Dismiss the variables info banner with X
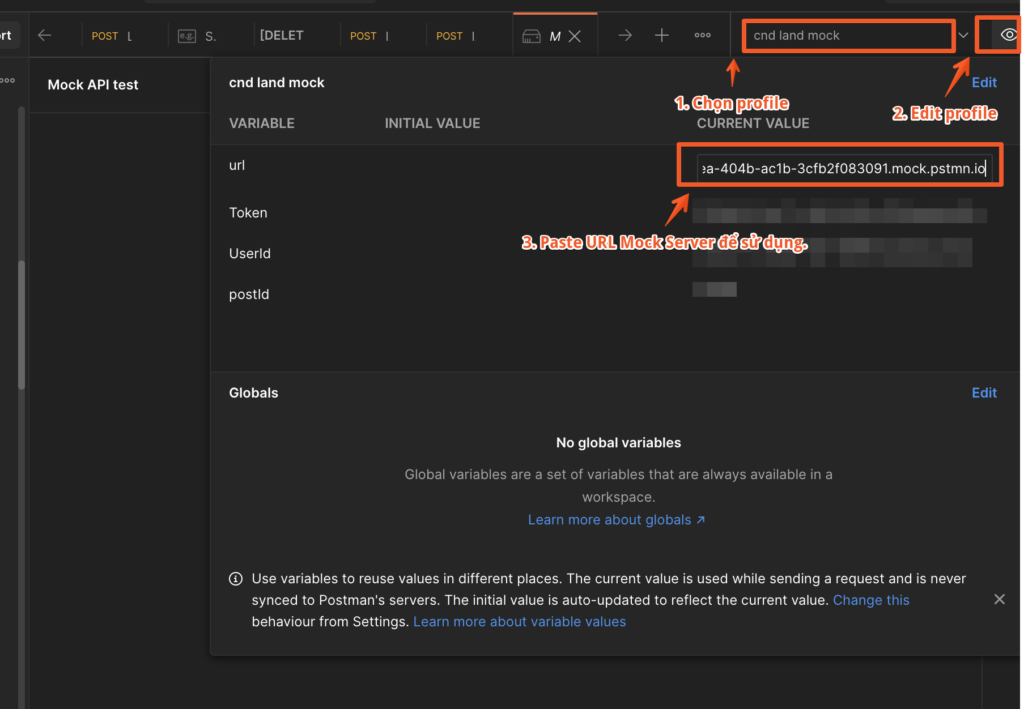Screen dimensions: 1024x709 999,598
